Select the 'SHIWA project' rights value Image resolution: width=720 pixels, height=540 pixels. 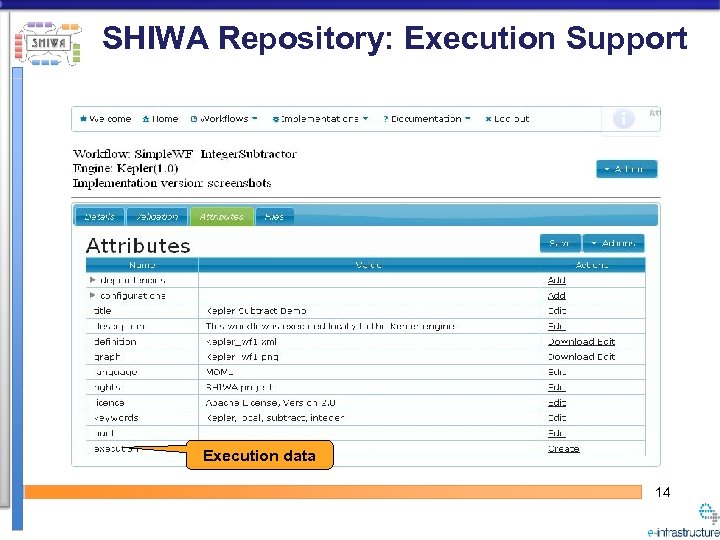[x=240, y=388]
